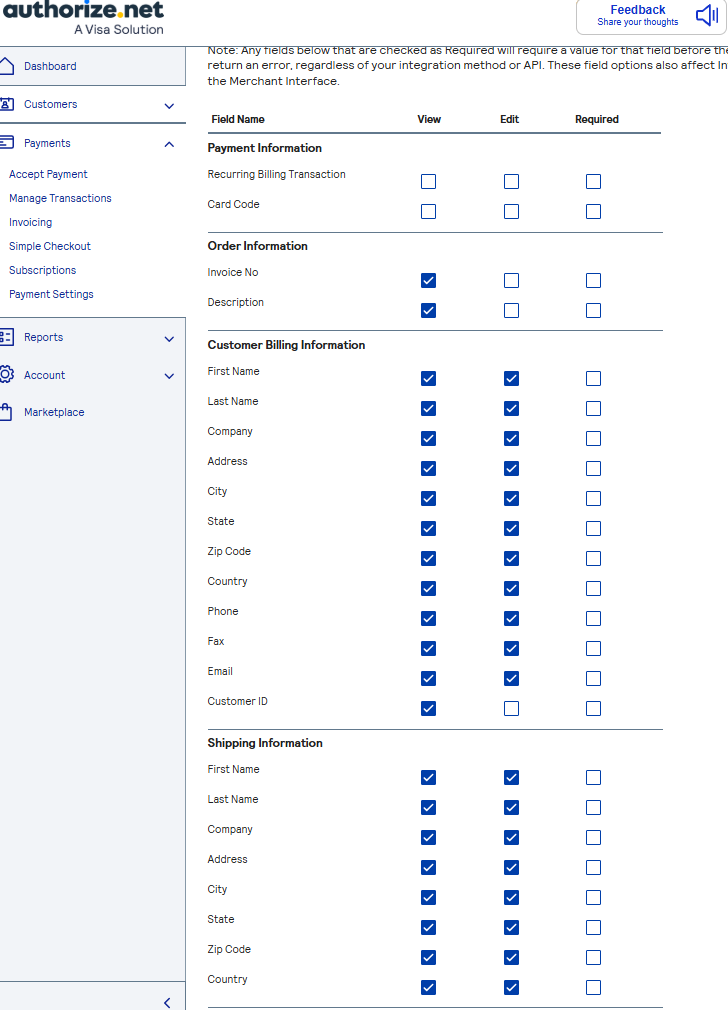Image resolution: width=728 pixels, height=1010 pixels.
Task: Check Required for billing Email
Action: (593, 678)
